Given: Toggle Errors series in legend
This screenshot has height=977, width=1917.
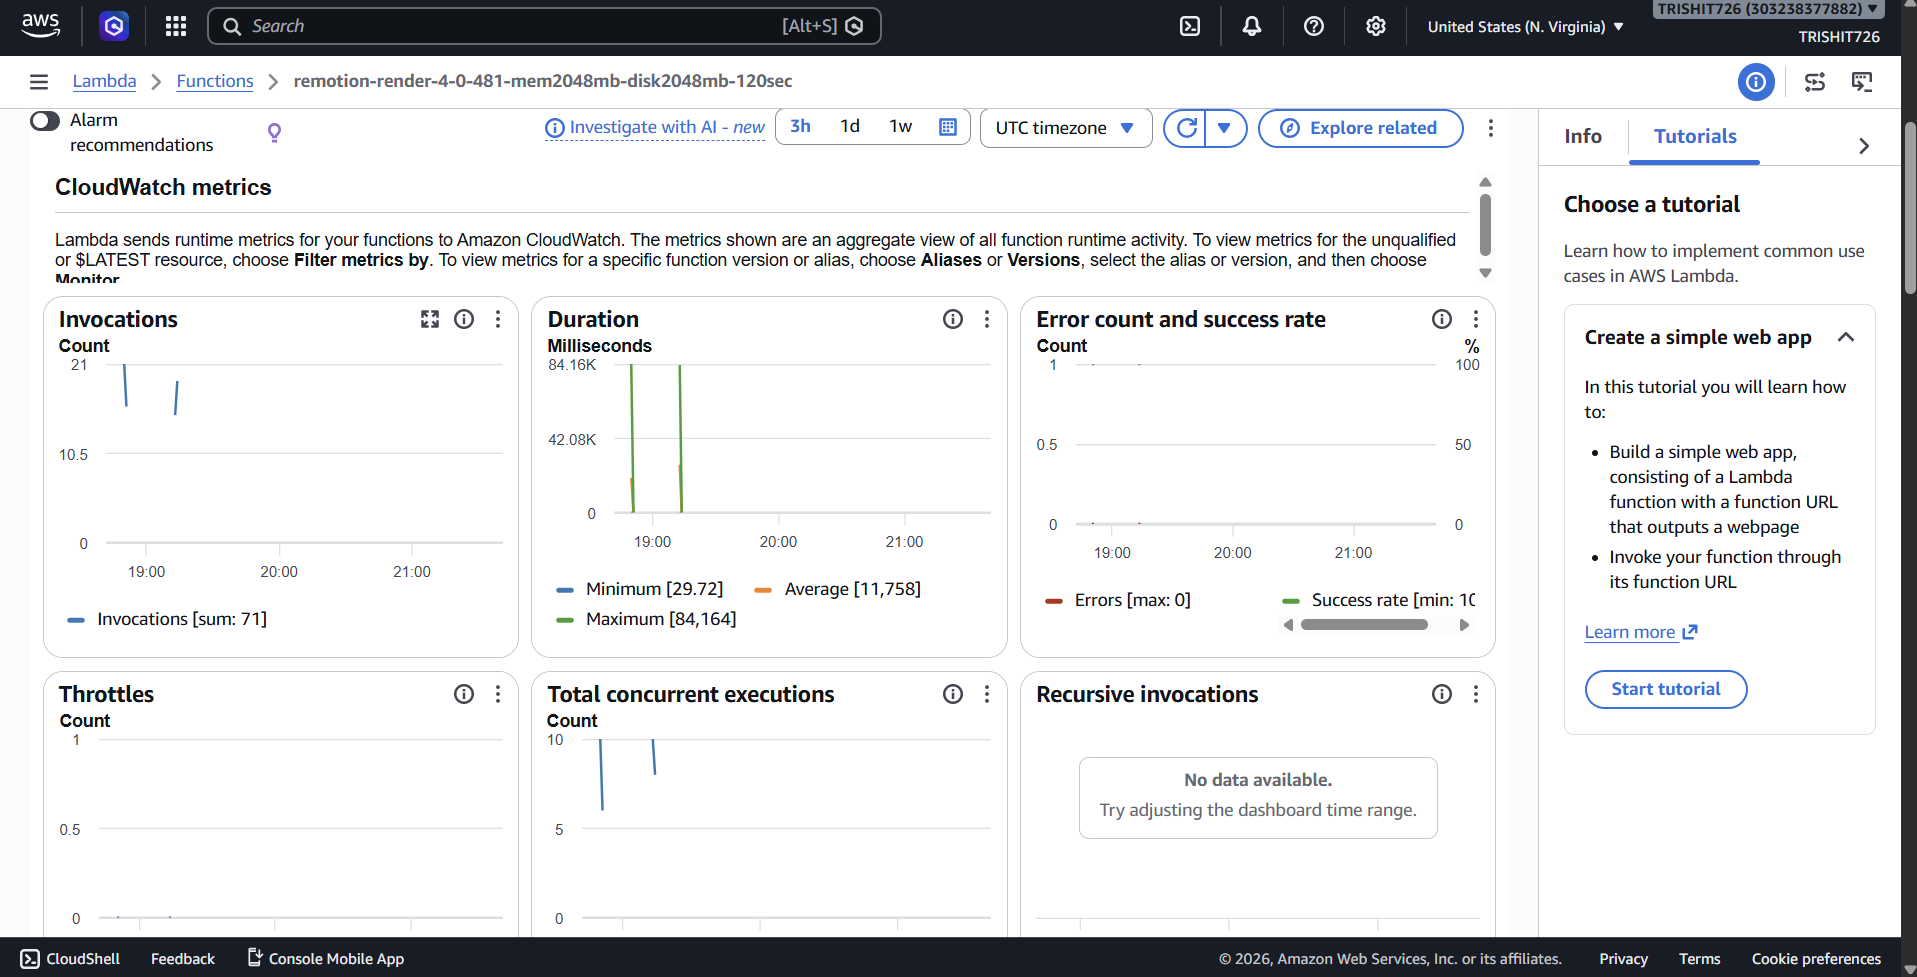Looking at the screenshot, I should 1118,600.
